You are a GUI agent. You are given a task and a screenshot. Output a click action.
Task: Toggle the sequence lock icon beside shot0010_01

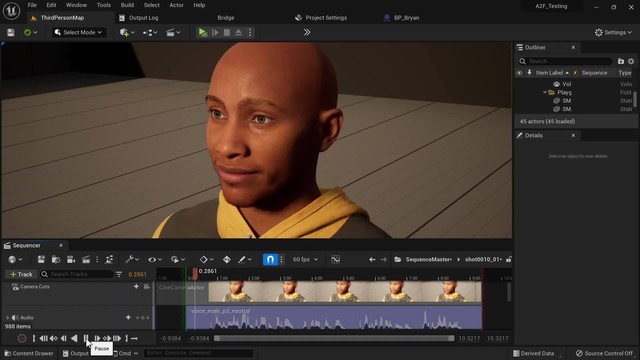(x=509, y=259)
